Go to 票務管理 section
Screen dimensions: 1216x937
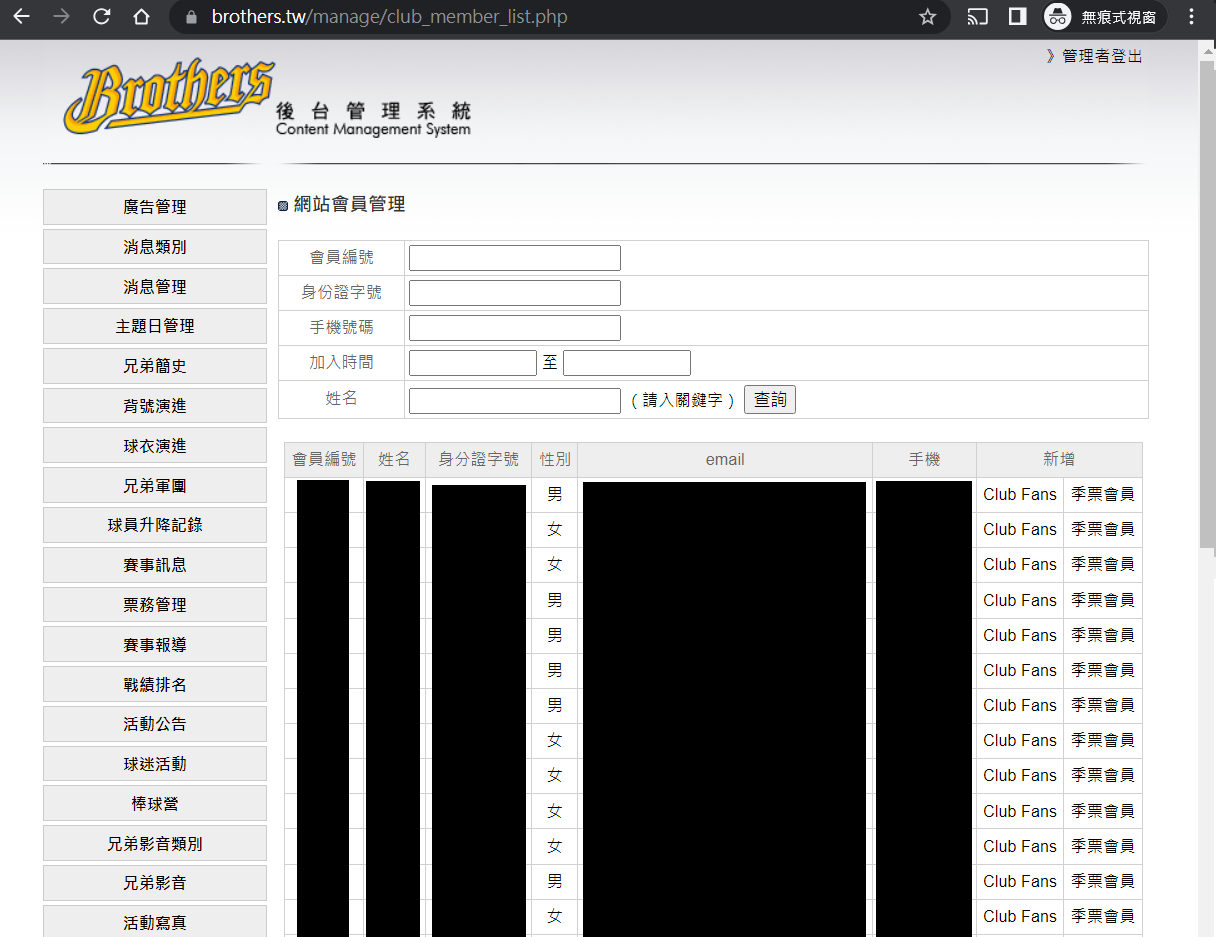(155, 605)
